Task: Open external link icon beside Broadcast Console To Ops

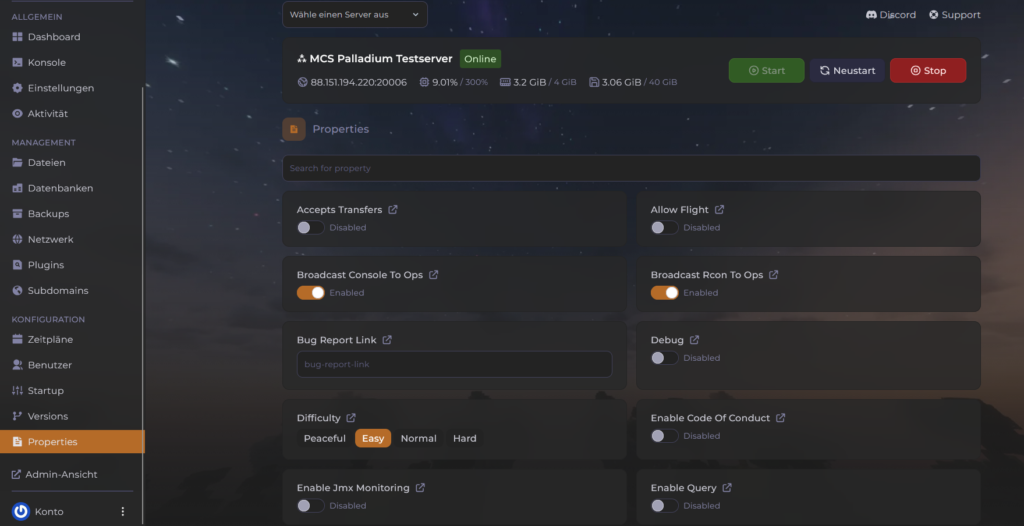Action: click(434, 275)
